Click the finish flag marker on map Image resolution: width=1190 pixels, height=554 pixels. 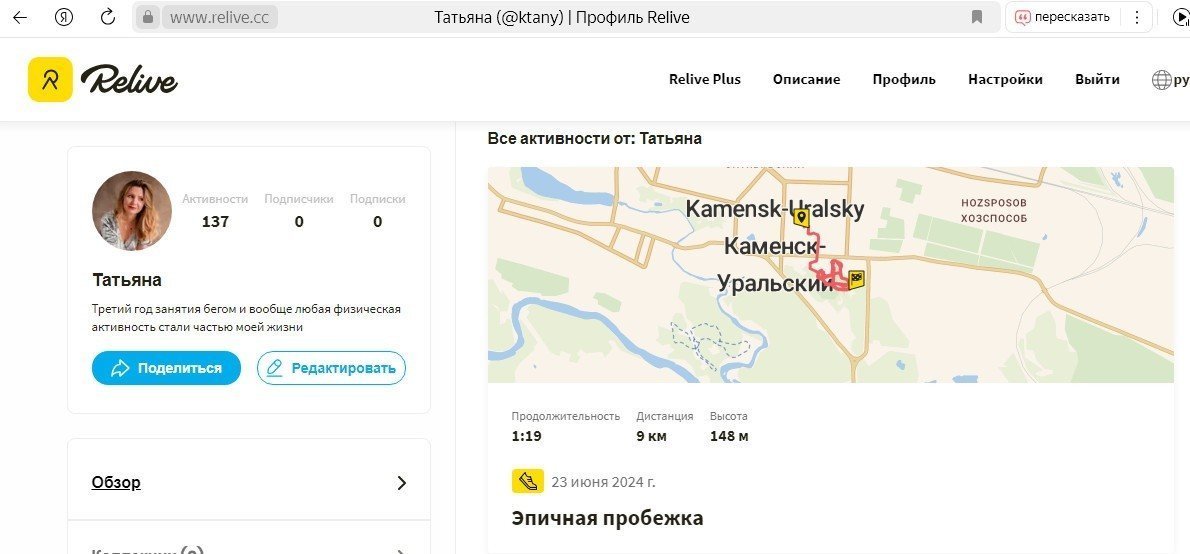[x=858, y=280]
